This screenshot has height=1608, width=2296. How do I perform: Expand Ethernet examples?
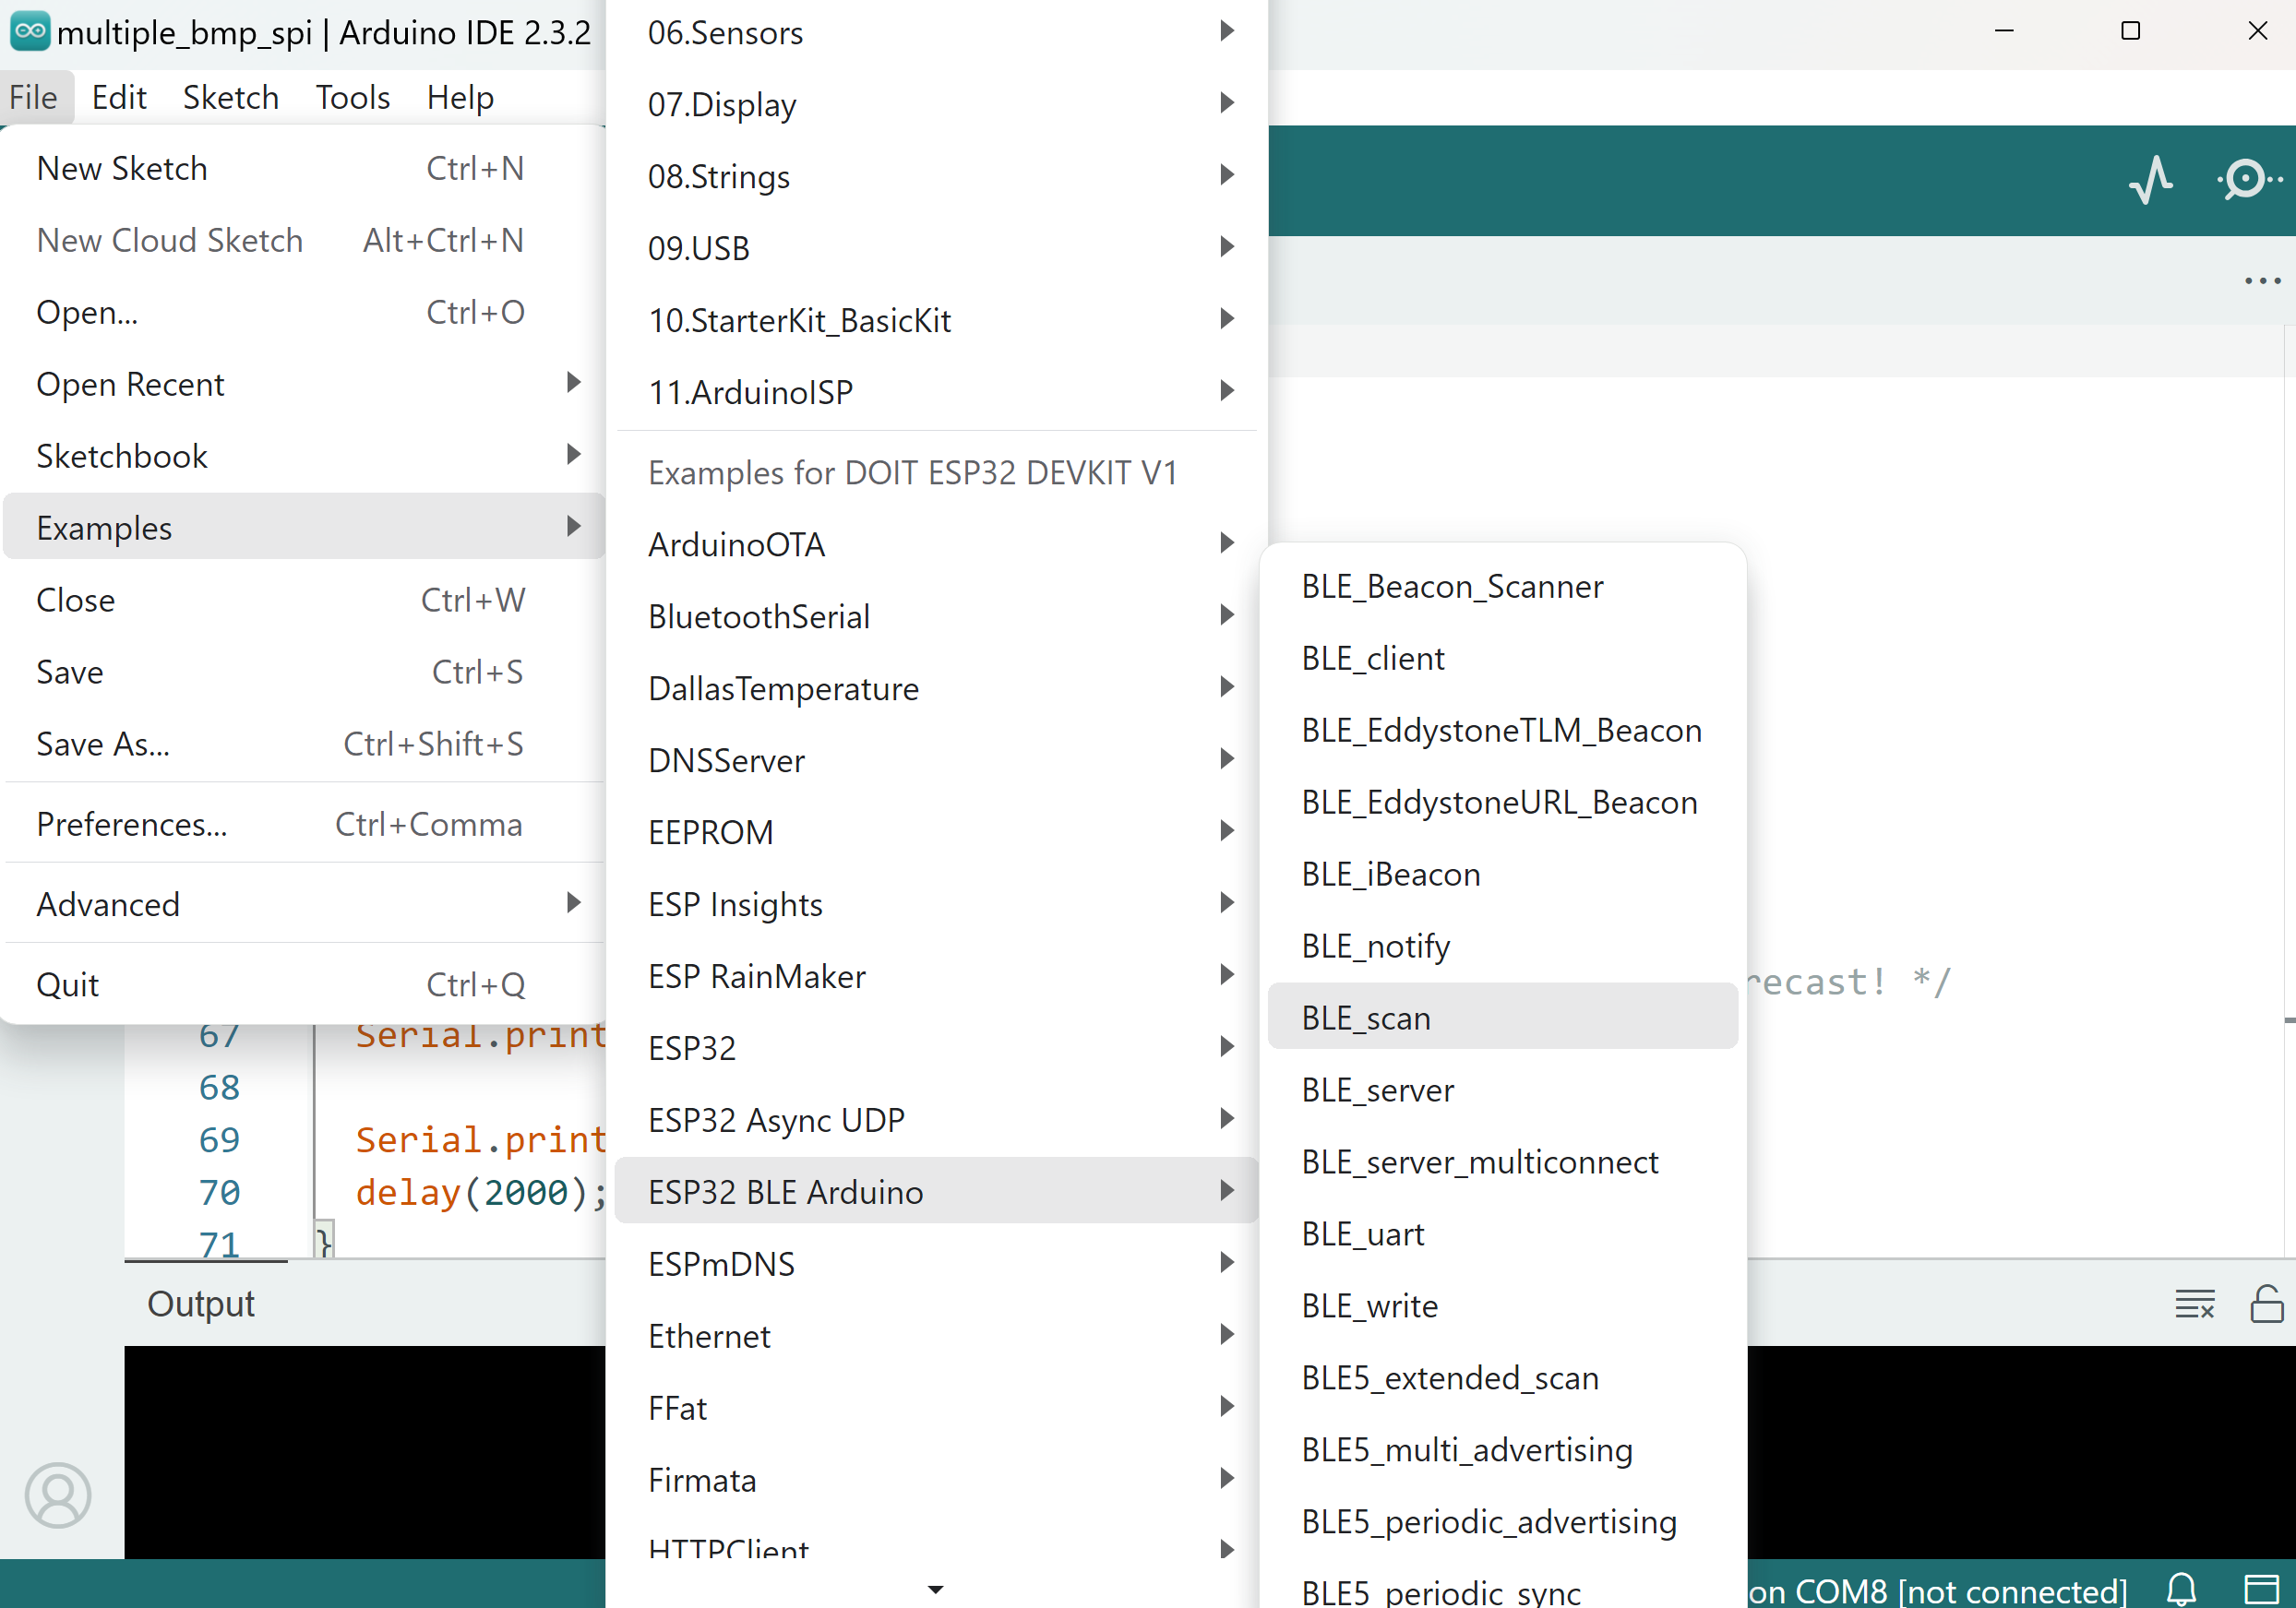coord(936,1336)
